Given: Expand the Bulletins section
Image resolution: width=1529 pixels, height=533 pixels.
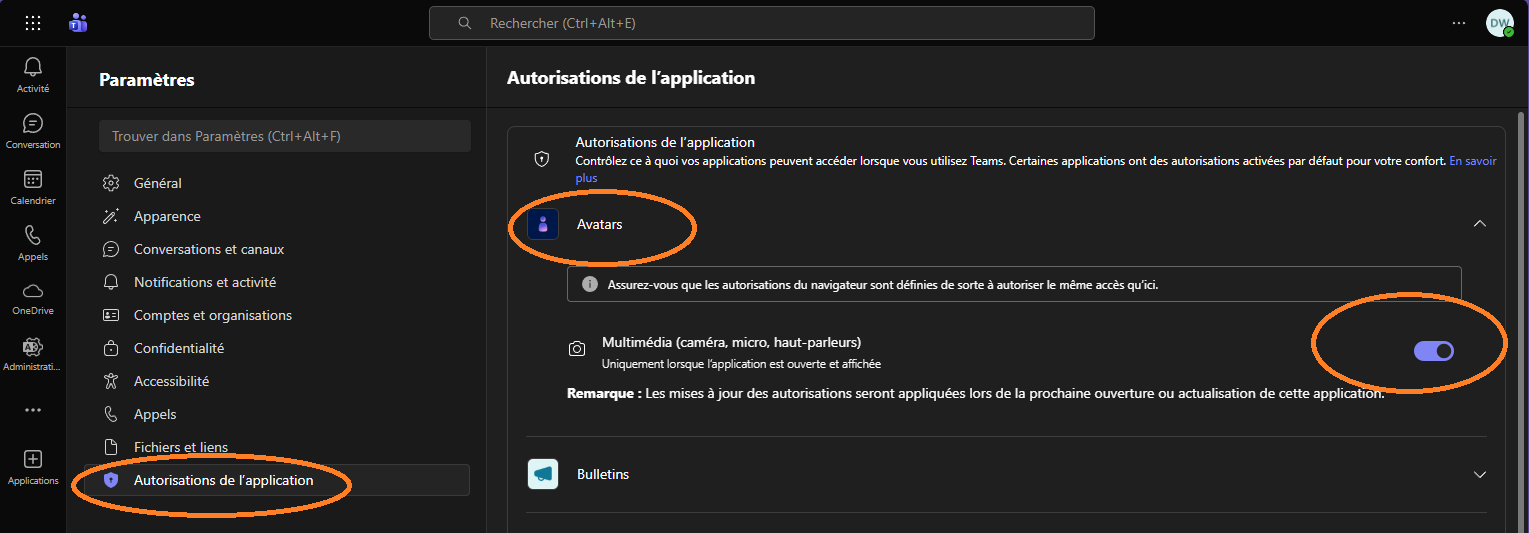Looking at the screenshot, I should 1479,474.
